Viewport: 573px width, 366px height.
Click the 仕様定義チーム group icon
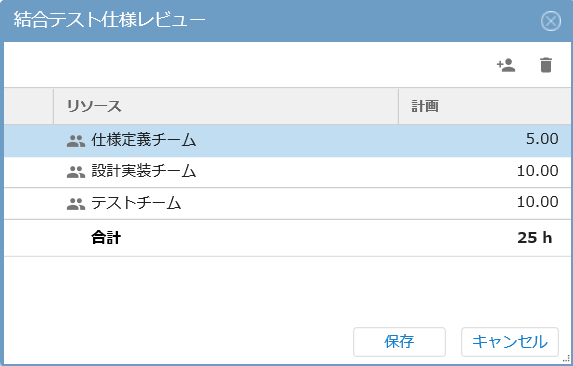(76, 141)
